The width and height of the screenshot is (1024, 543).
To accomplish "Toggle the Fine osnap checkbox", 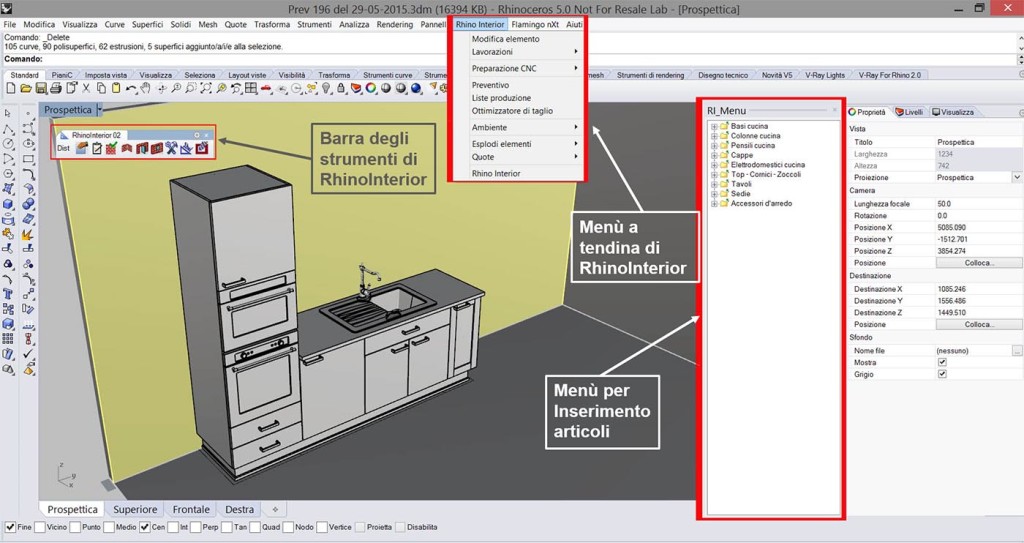I will click(10, 527).
